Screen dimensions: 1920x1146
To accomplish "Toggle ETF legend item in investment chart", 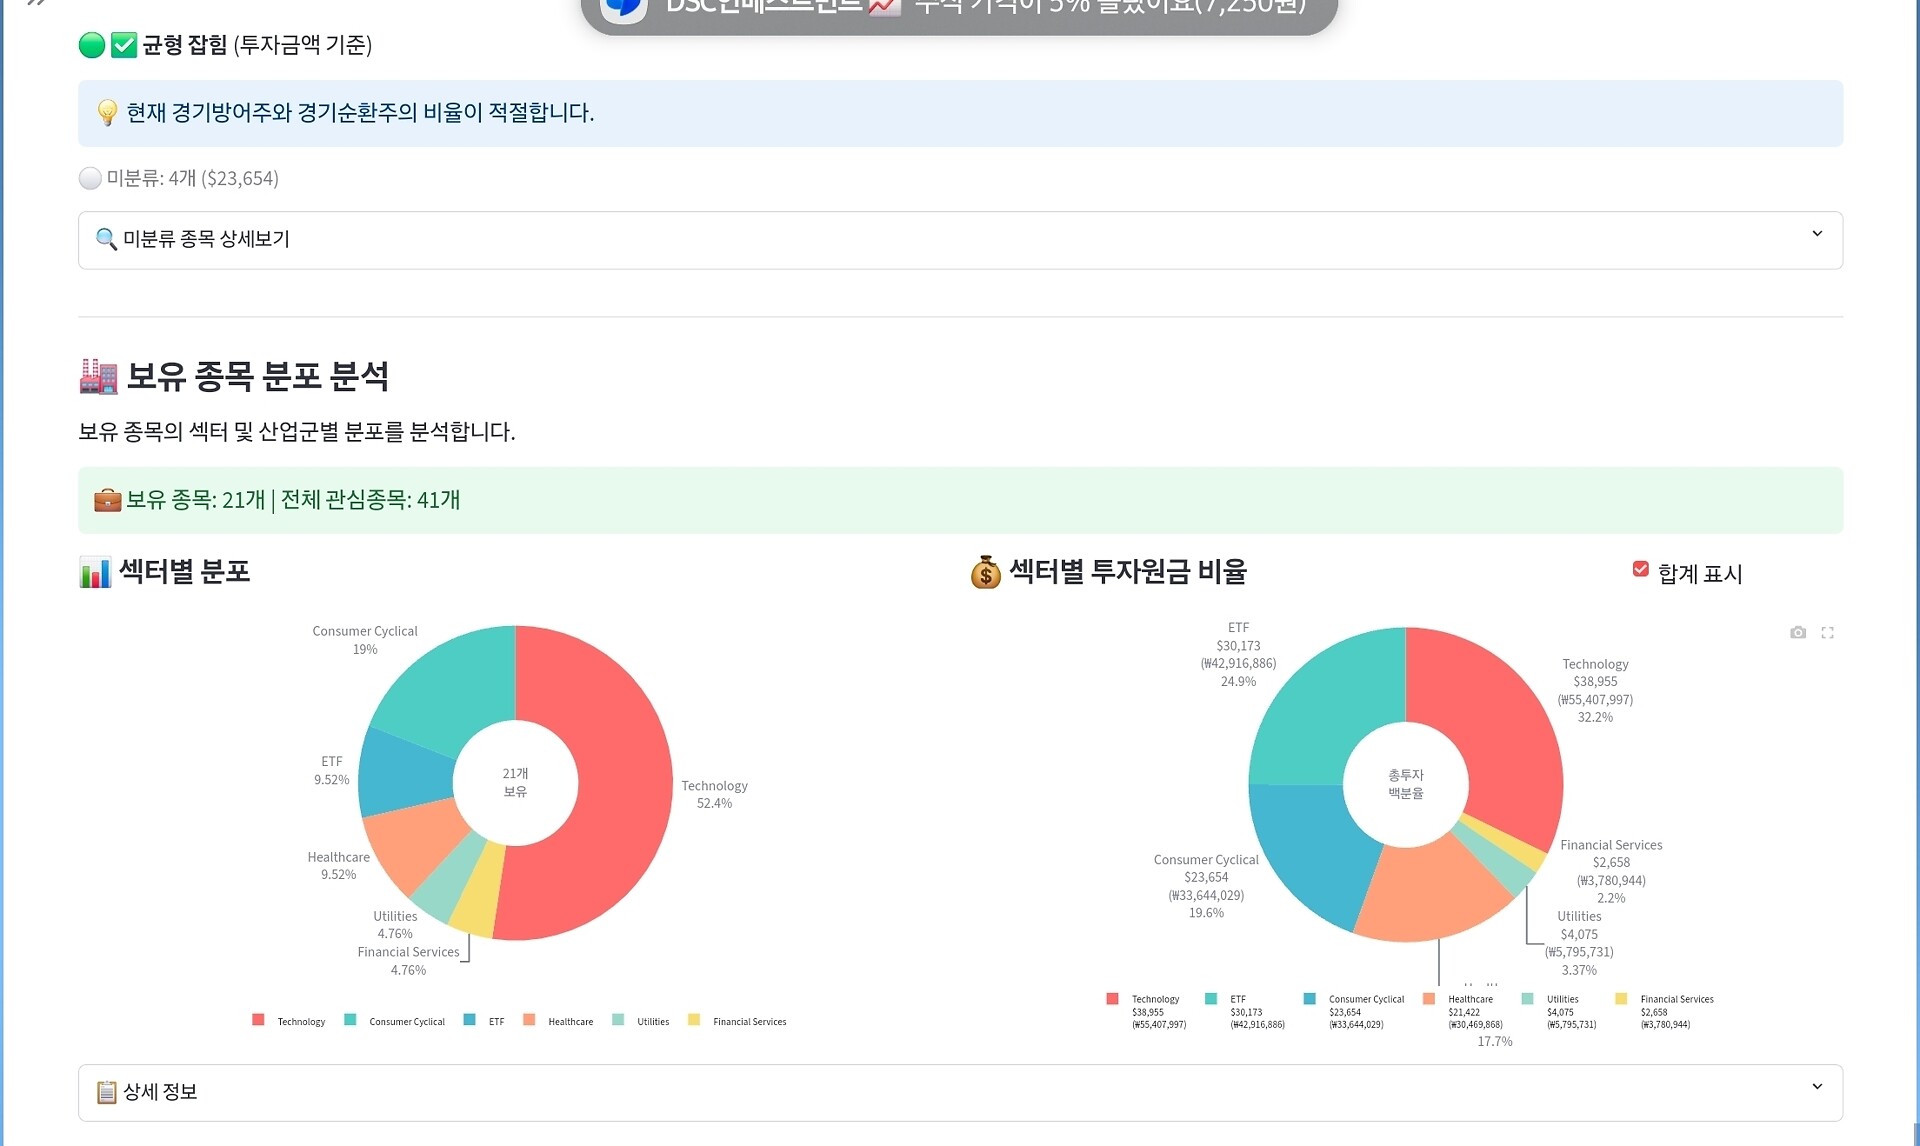I will 1237,999.
